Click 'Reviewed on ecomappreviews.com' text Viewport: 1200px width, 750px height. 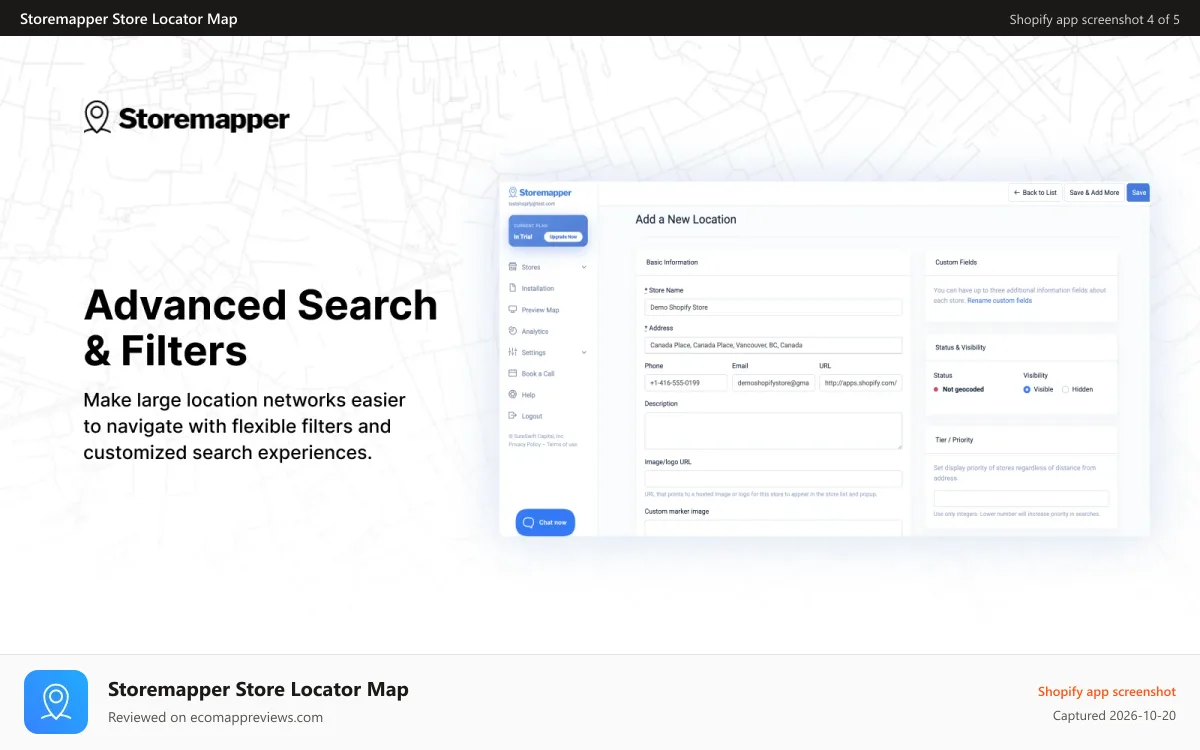[215, 717]
